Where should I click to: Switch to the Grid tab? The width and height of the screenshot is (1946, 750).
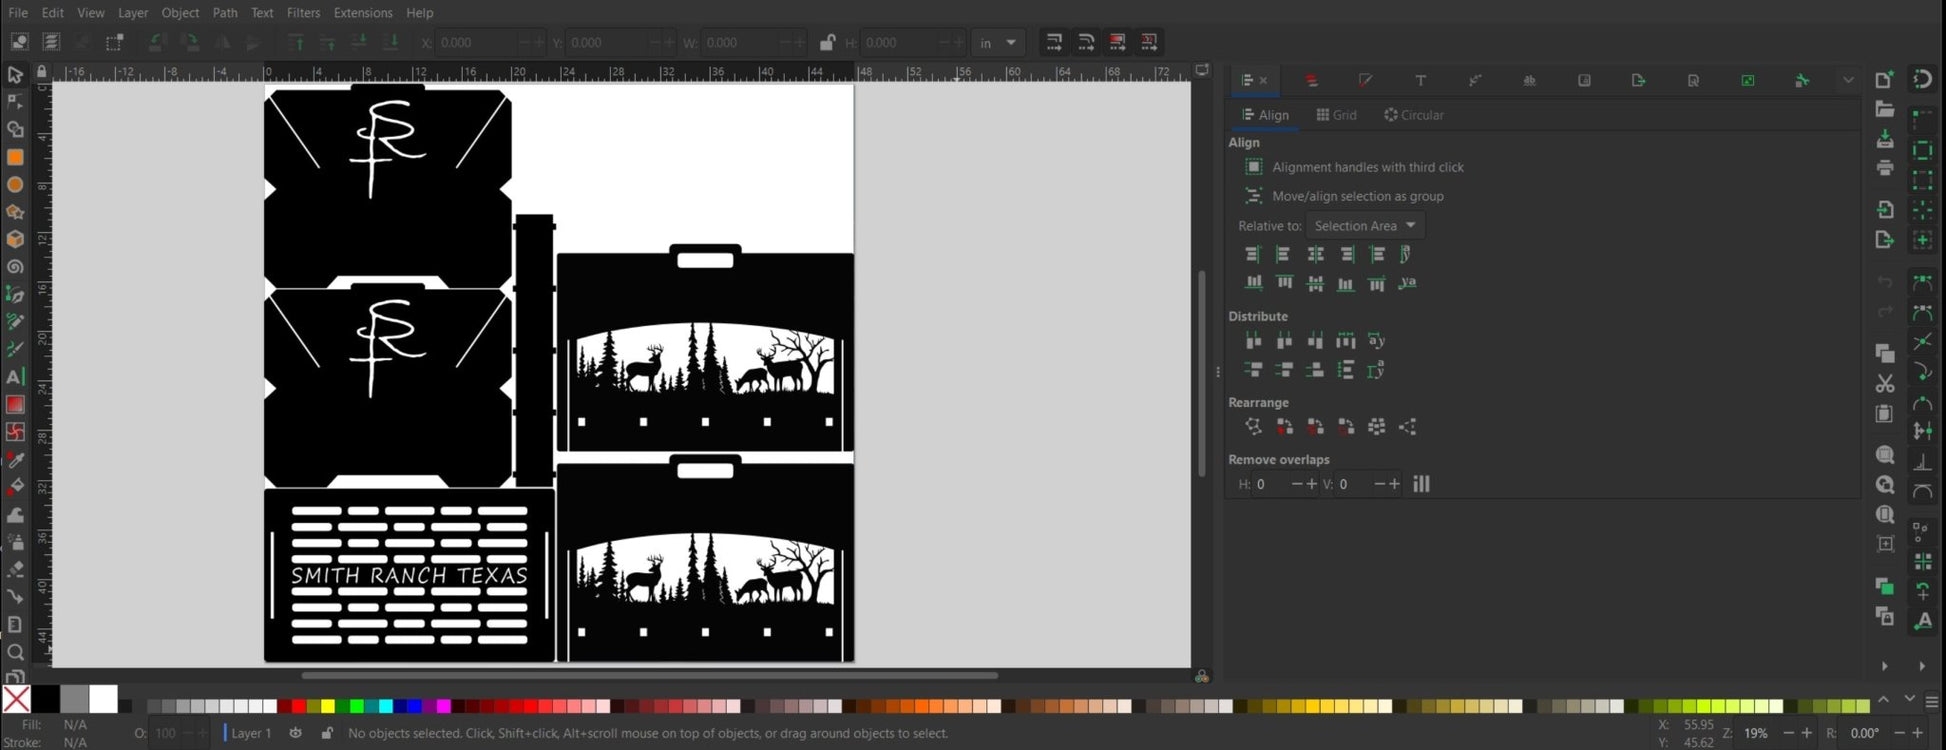click(1336, 115)
